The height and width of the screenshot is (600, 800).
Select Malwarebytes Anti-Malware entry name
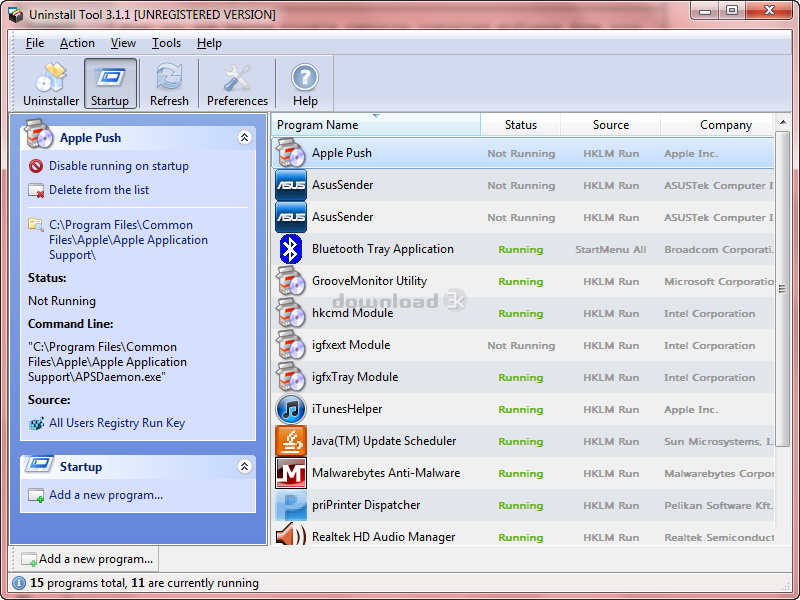386,473
